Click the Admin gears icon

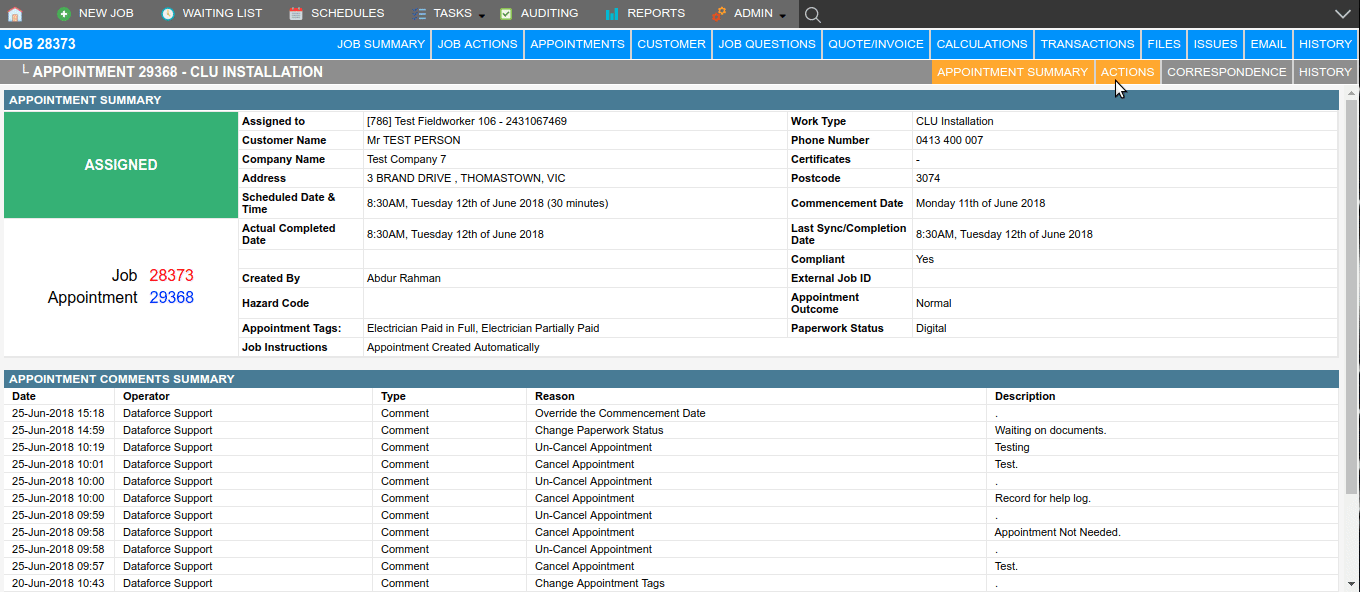pos(719,14)
